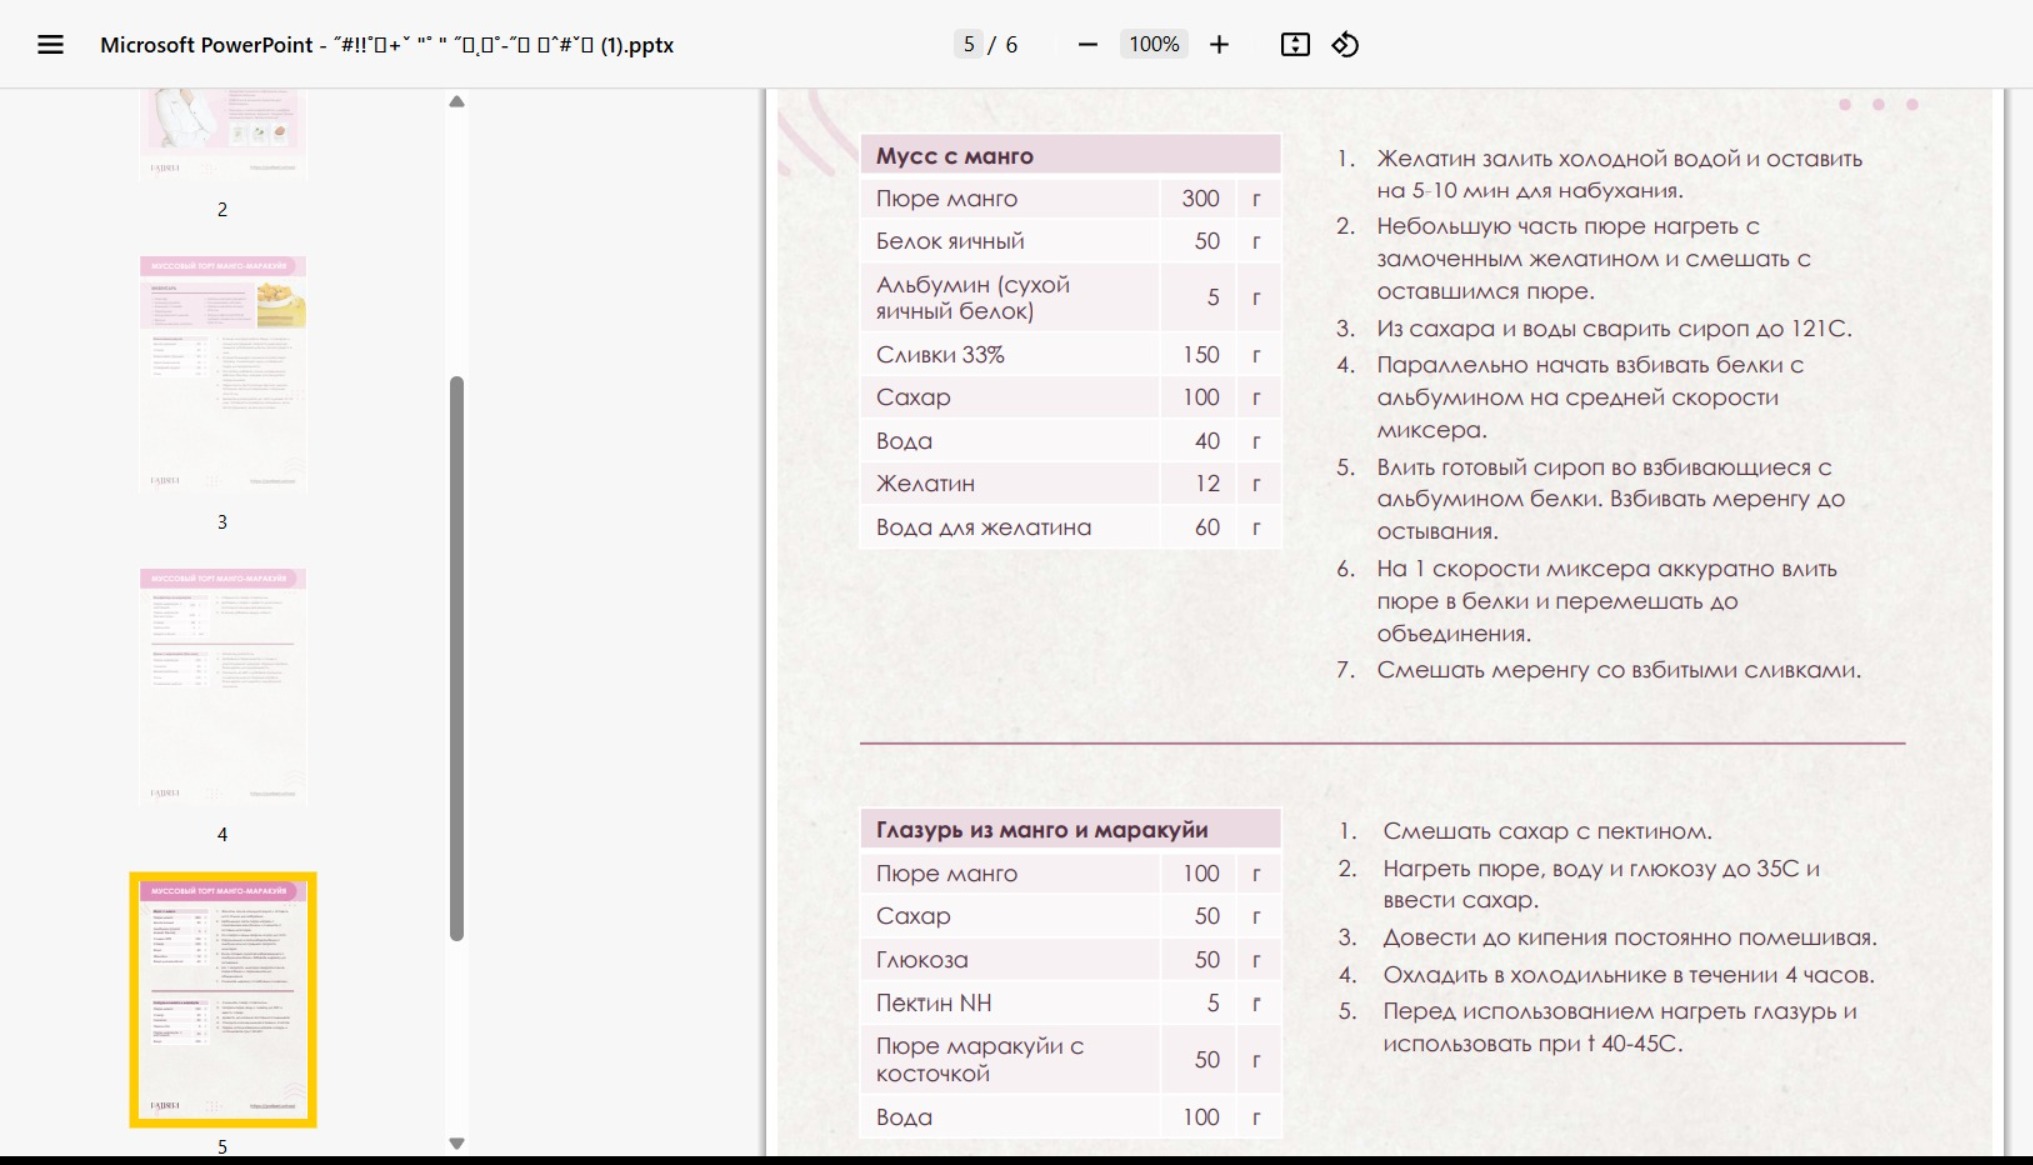Click the total page count '6'
This screenshot has width=2033, height=1165.
(1011, 44)
